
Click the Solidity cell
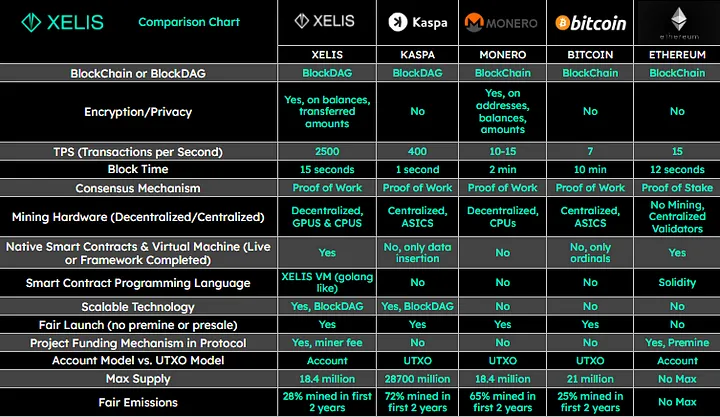677,283
